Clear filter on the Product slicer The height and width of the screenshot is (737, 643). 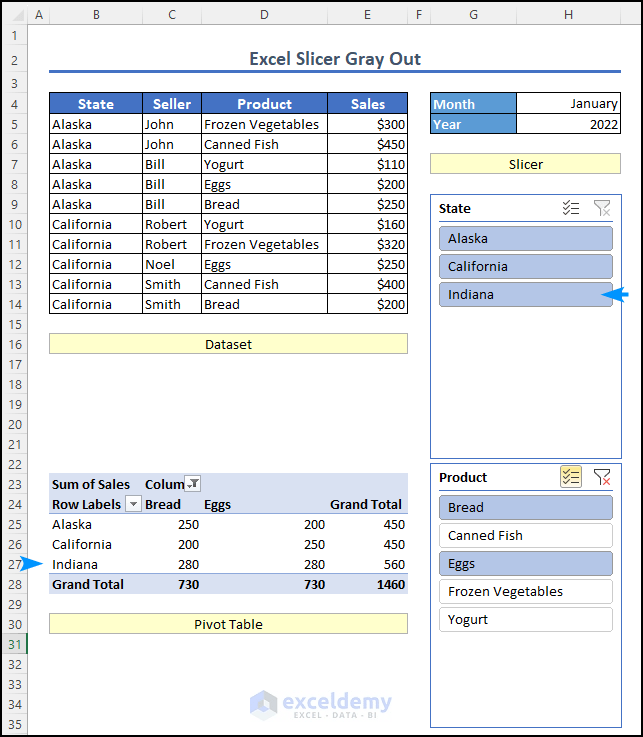[x=602, y=477]
